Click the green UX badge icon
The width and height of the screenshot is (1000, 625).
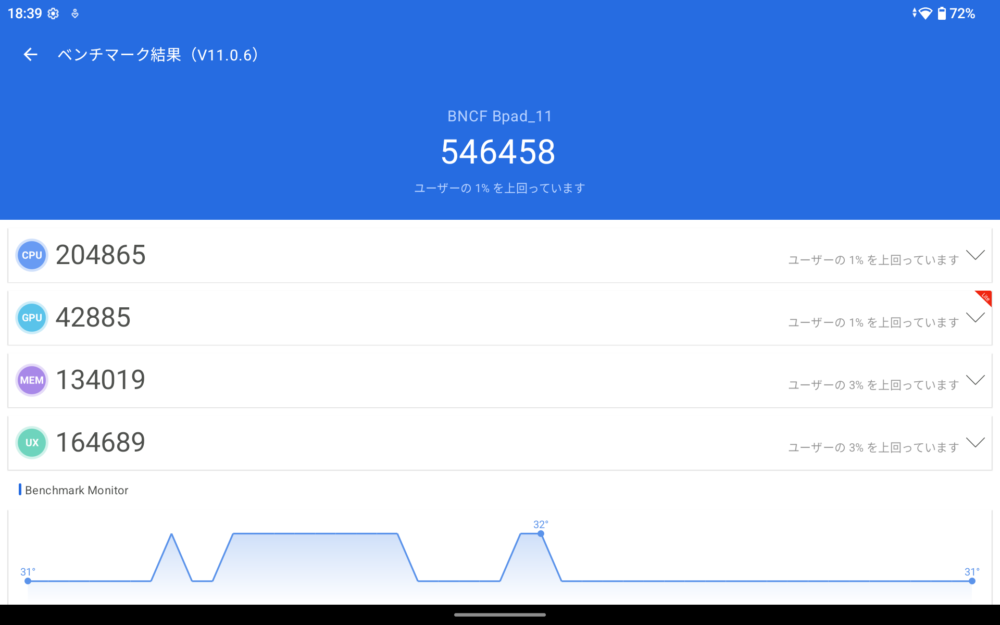32,442
